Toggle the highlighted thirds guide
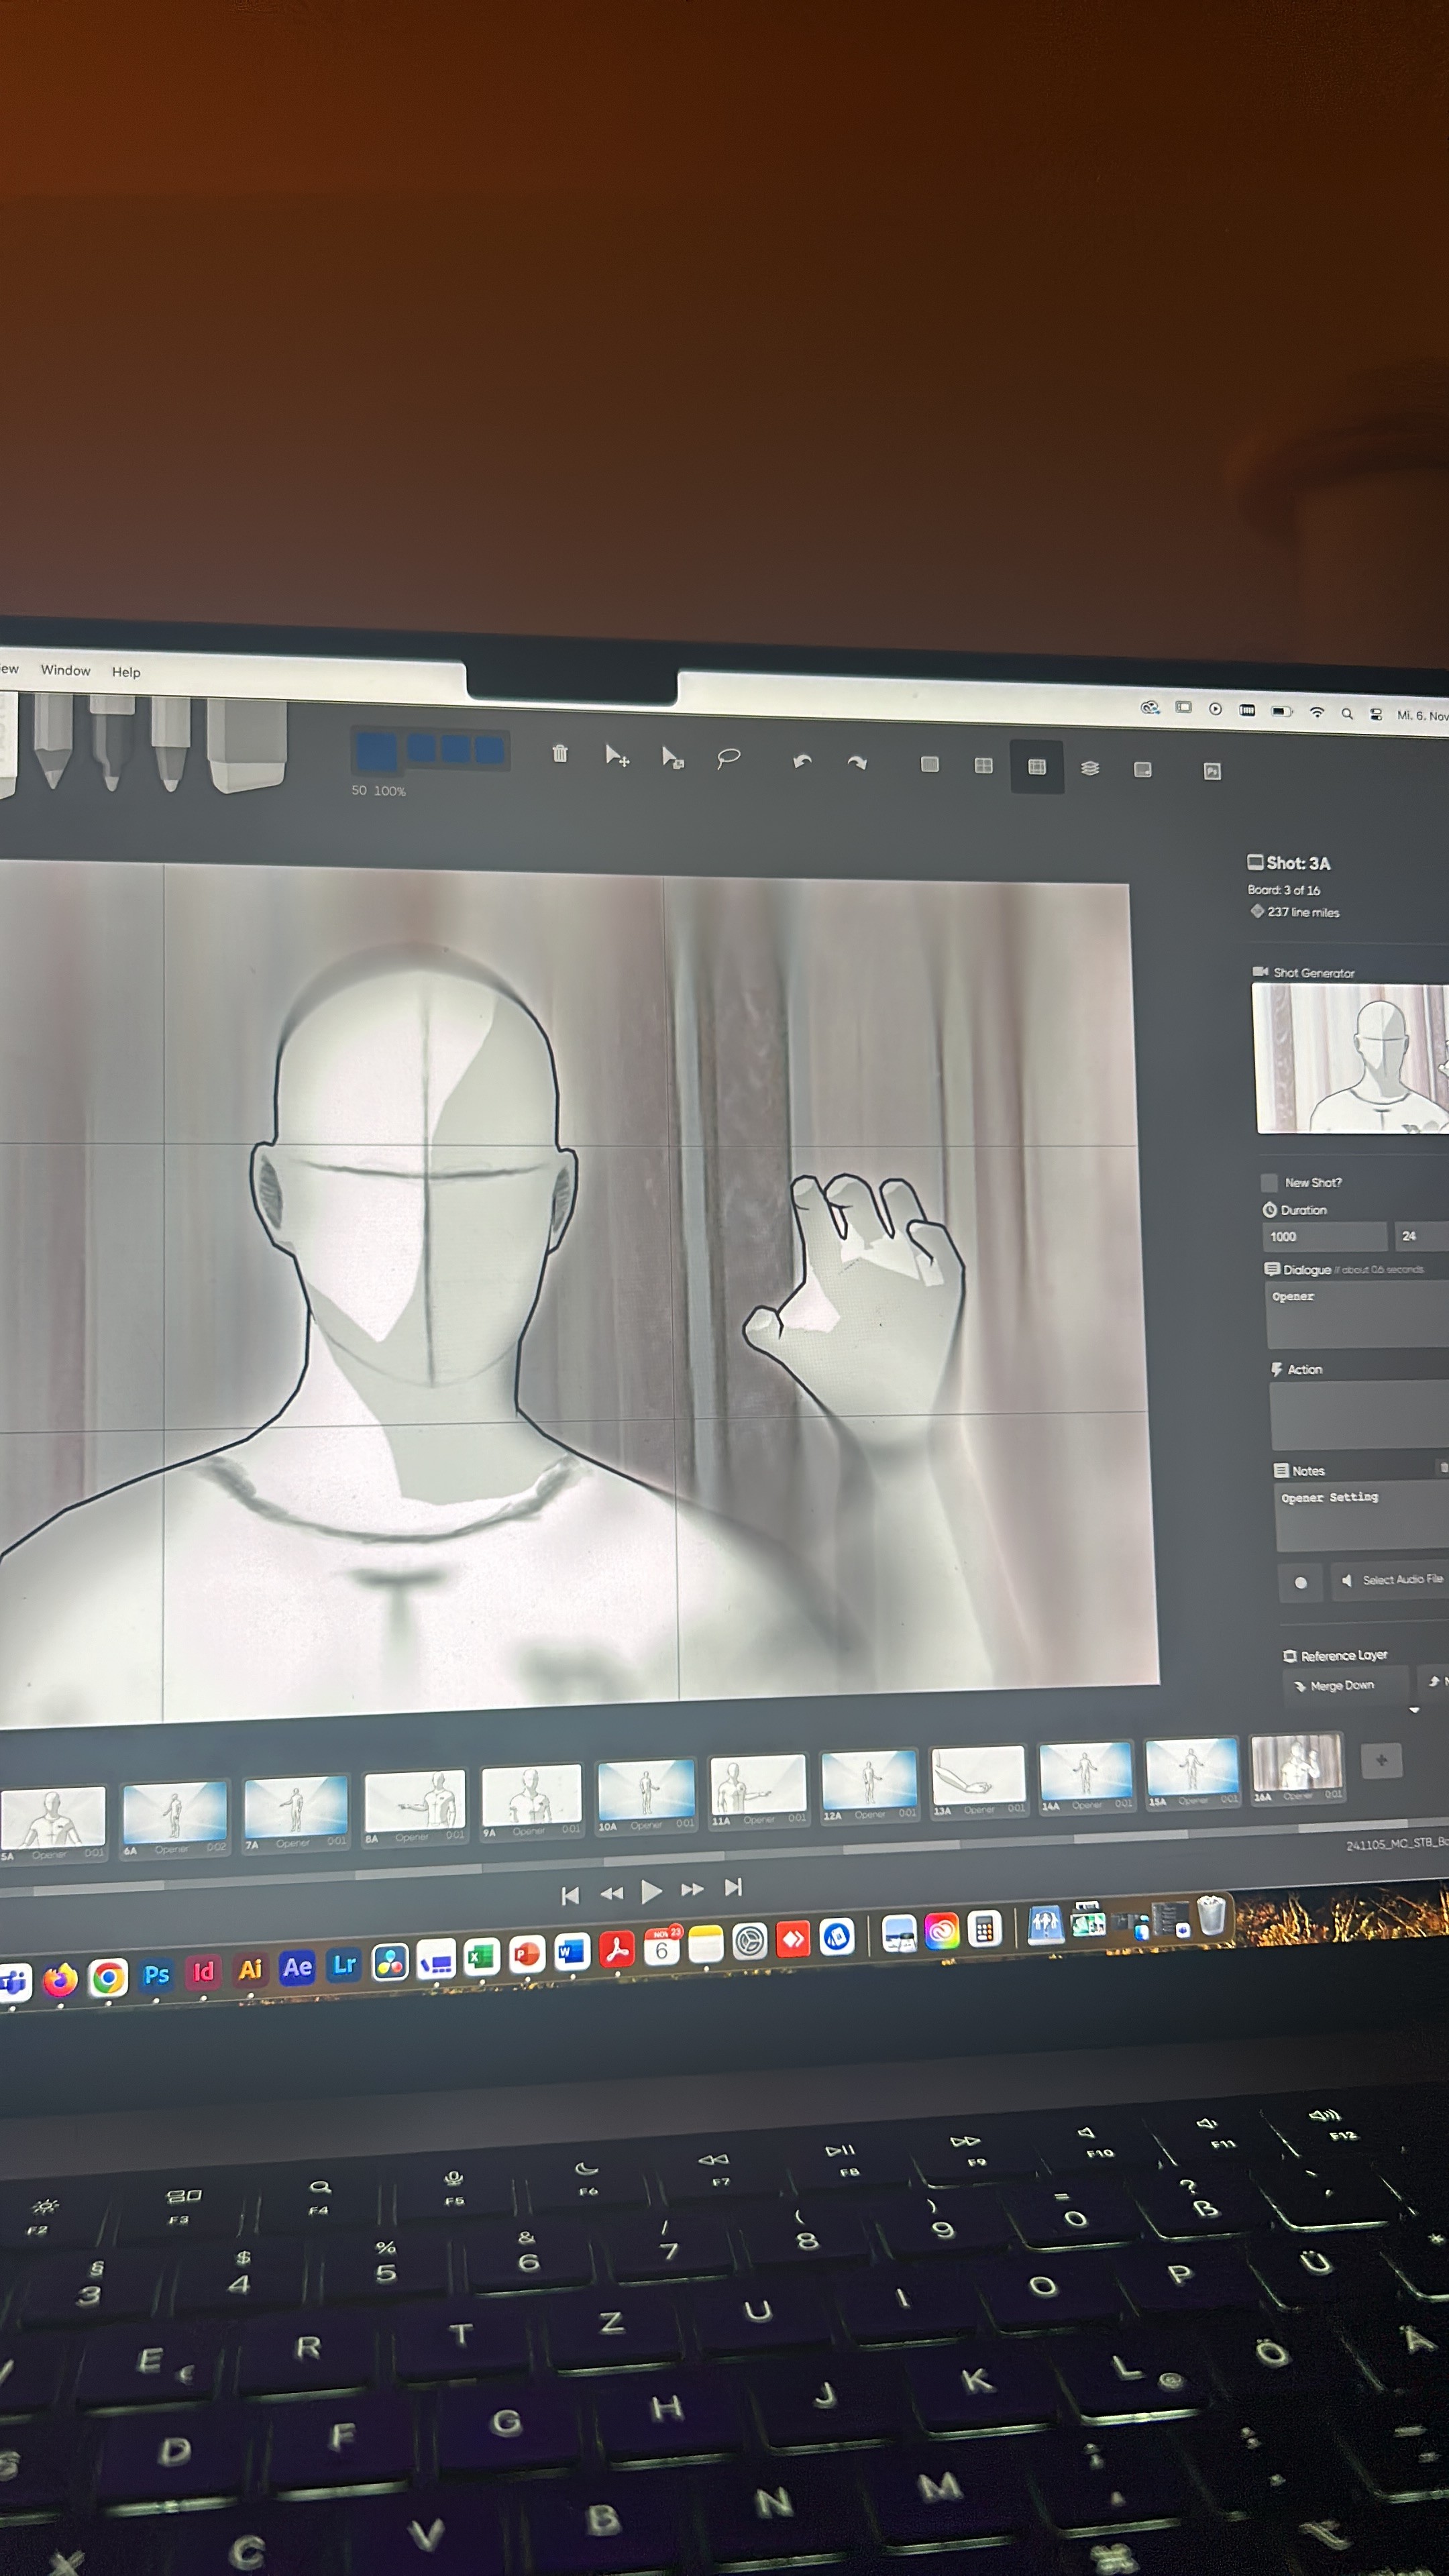 [1037, 767]
